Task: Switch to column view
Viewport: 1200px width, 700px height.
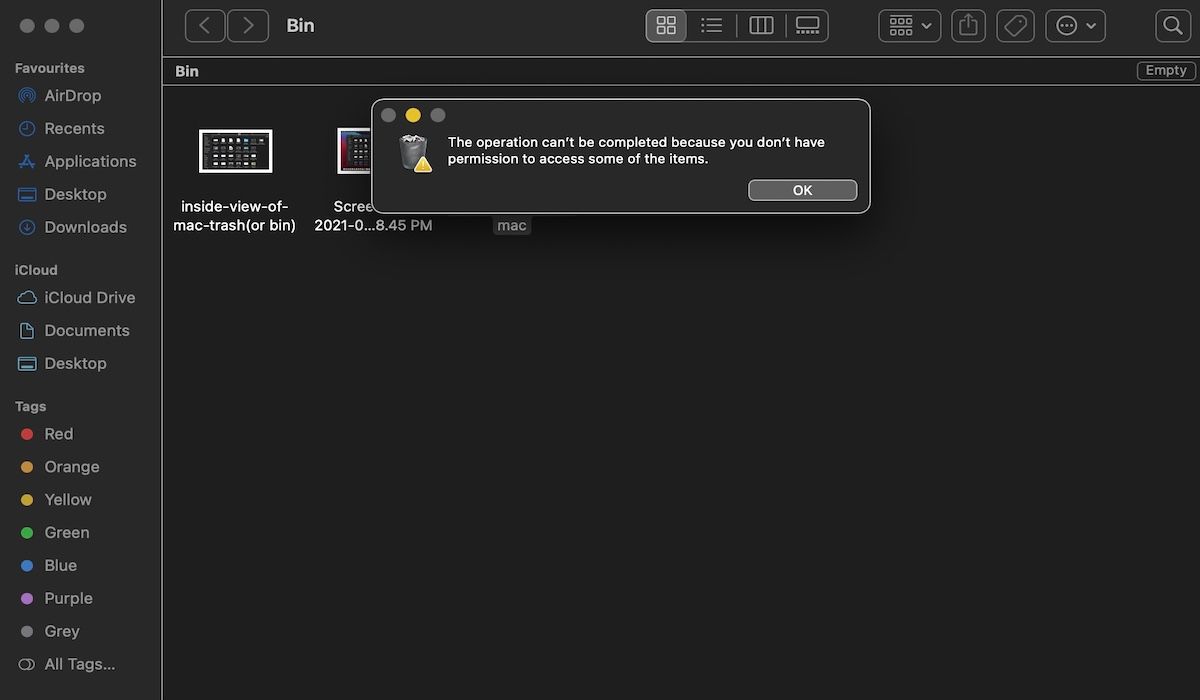Action: point(761,26)
